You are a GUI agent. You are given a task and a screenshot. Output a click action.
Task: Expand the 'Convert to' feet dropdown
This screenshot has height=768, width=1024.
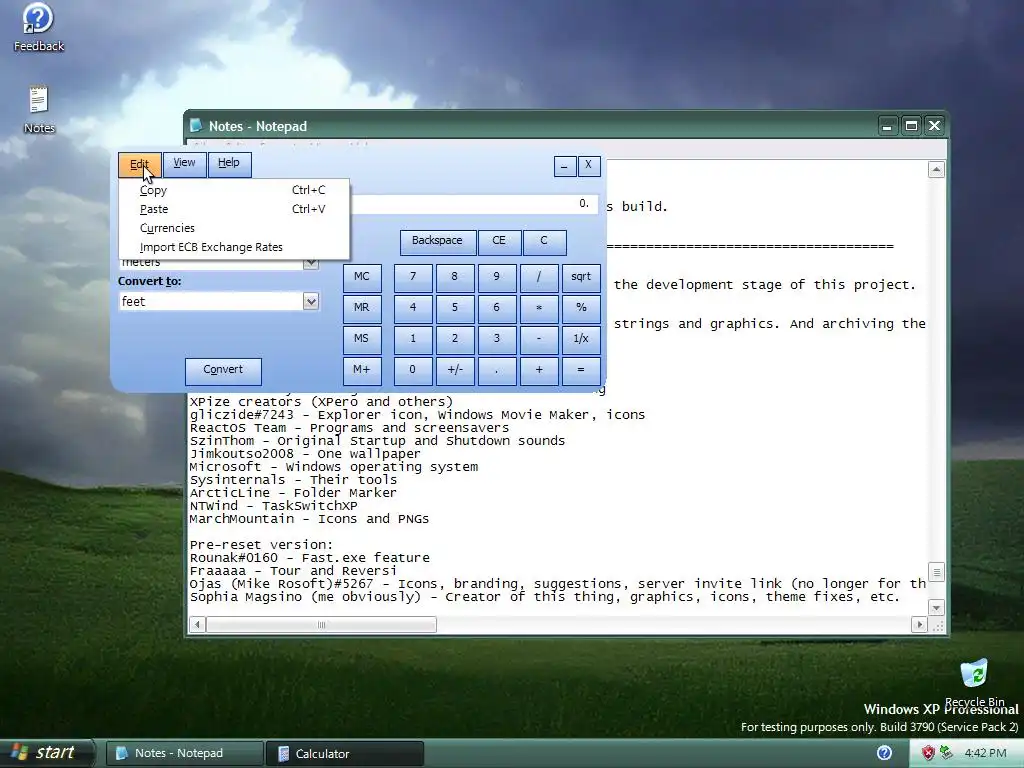[x=311, y=302]
